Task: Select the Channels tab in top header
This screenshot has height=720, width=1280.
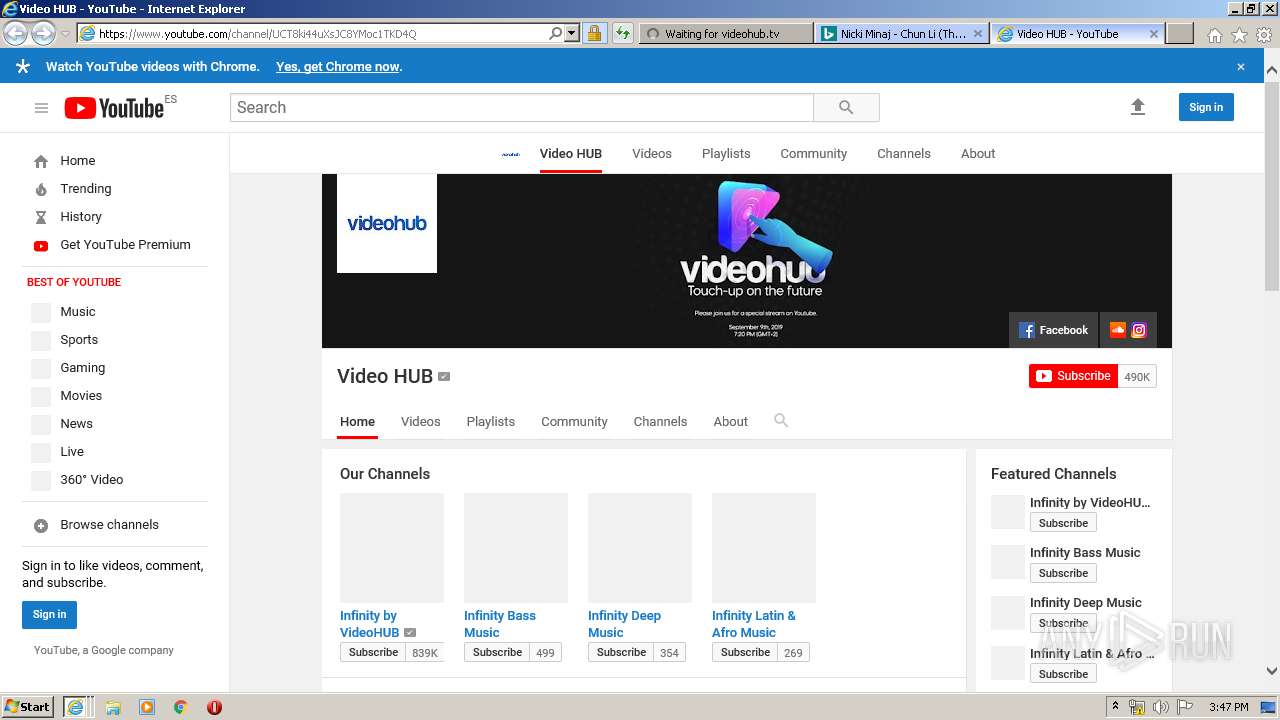Action: (904, 154)
